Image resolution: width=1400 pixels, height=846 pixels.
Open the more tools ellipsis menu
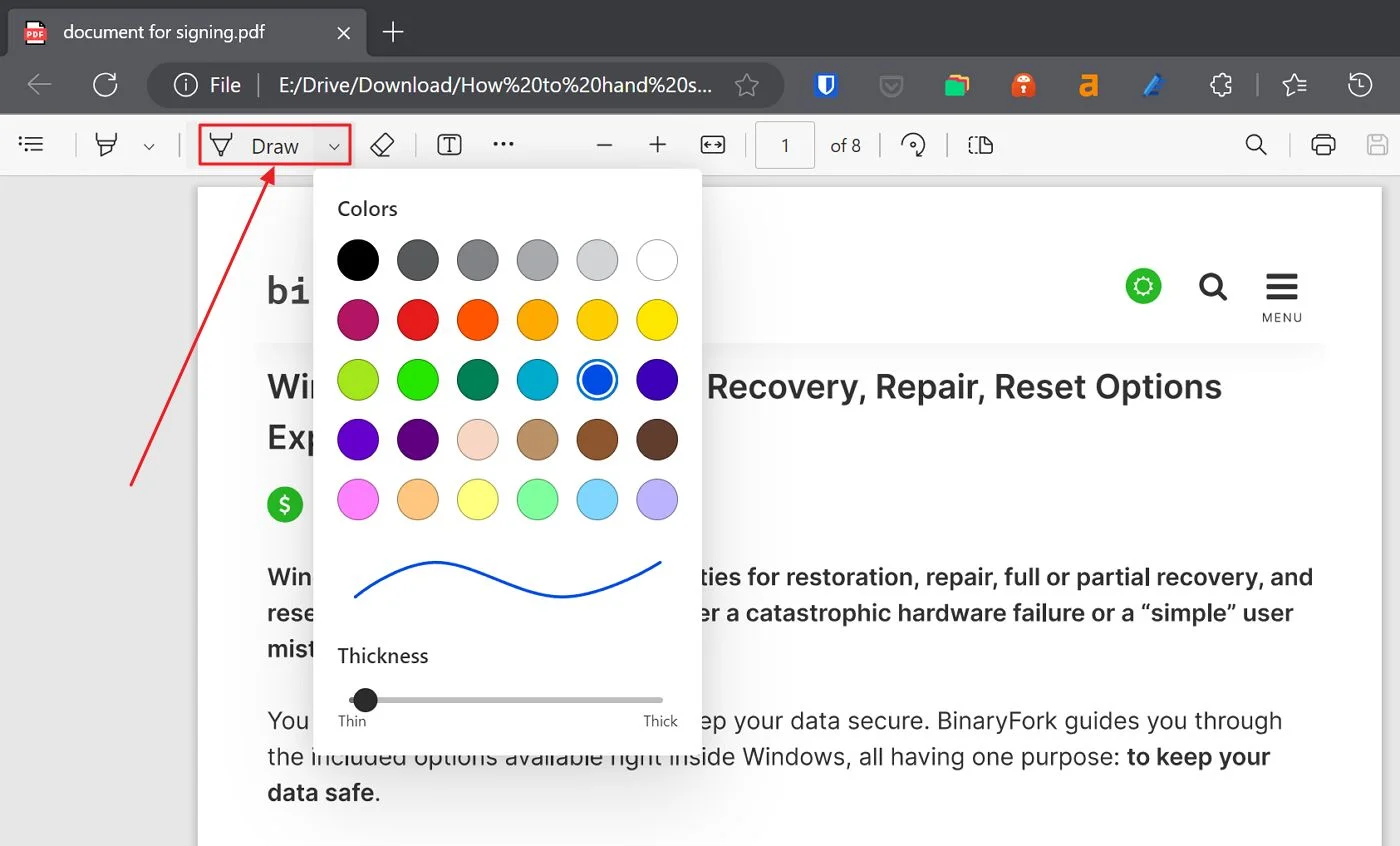point(503,144)
